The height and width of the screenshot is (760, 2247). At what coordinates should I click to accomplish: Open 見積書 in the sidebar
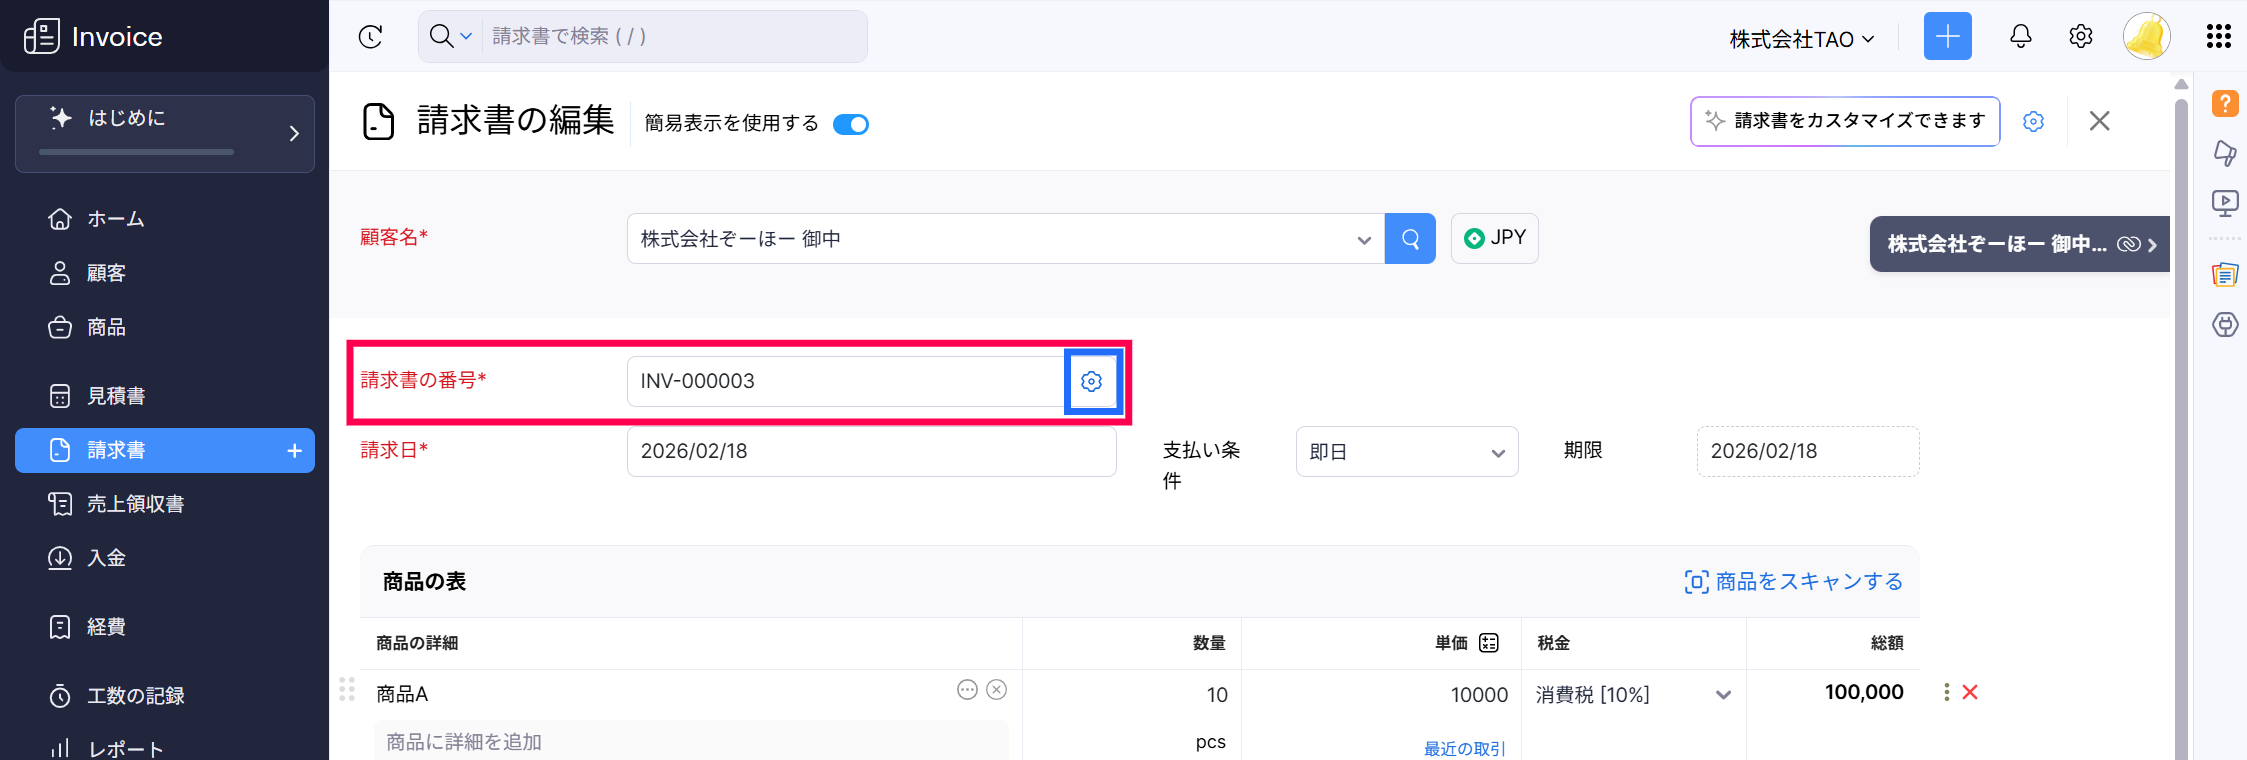coord(116,396)
